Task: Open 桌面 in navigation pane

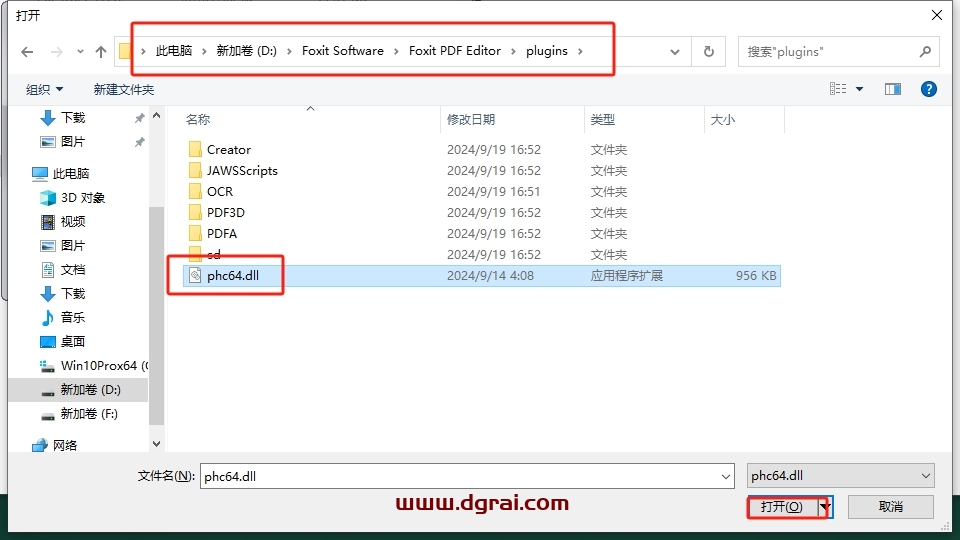Action: click(x=73, y=342)
